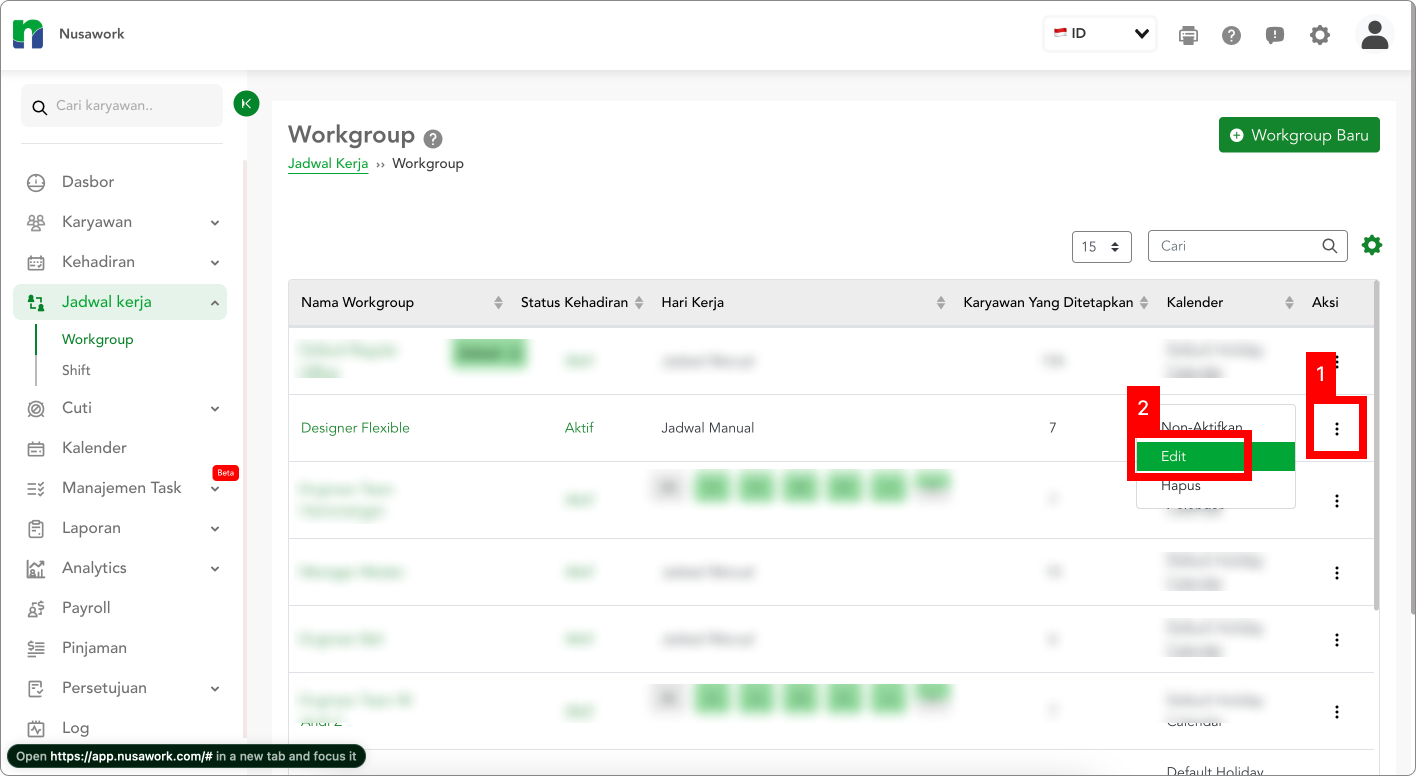Open the settings gear in top bar
1416x776 pixels.
pos(1320,35)
